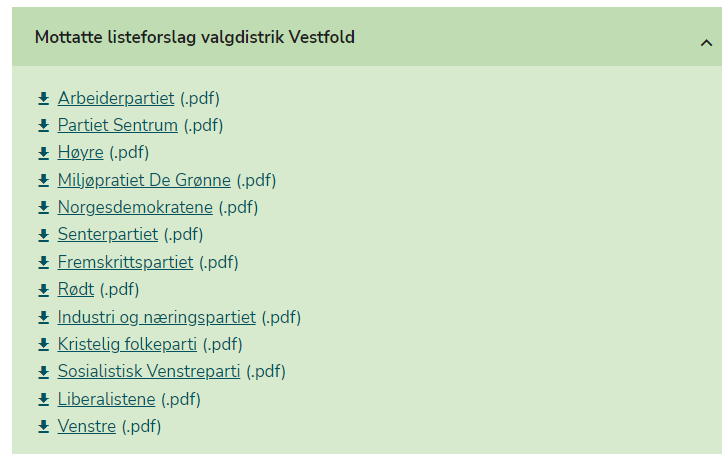Screen dimensions: 722x454
Task: Click download icon beside Høyre
Action: pyautogui.click(x=43, y=153)
